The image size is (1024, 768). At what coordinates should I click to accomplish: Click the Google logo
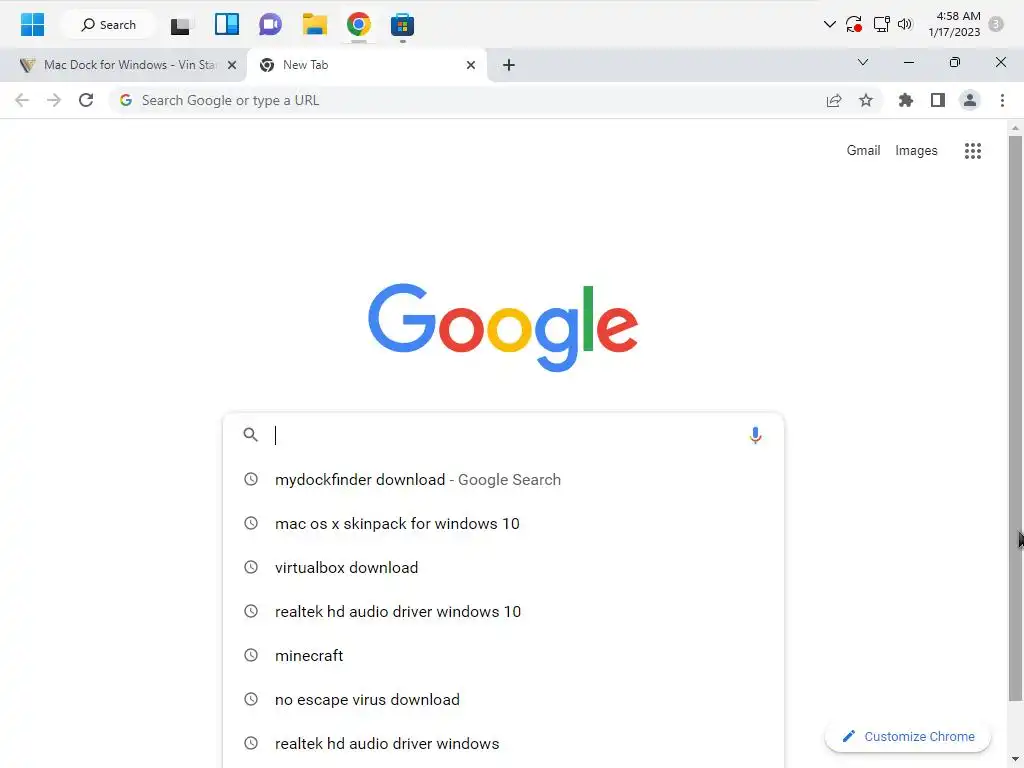(x=503, y=327)
